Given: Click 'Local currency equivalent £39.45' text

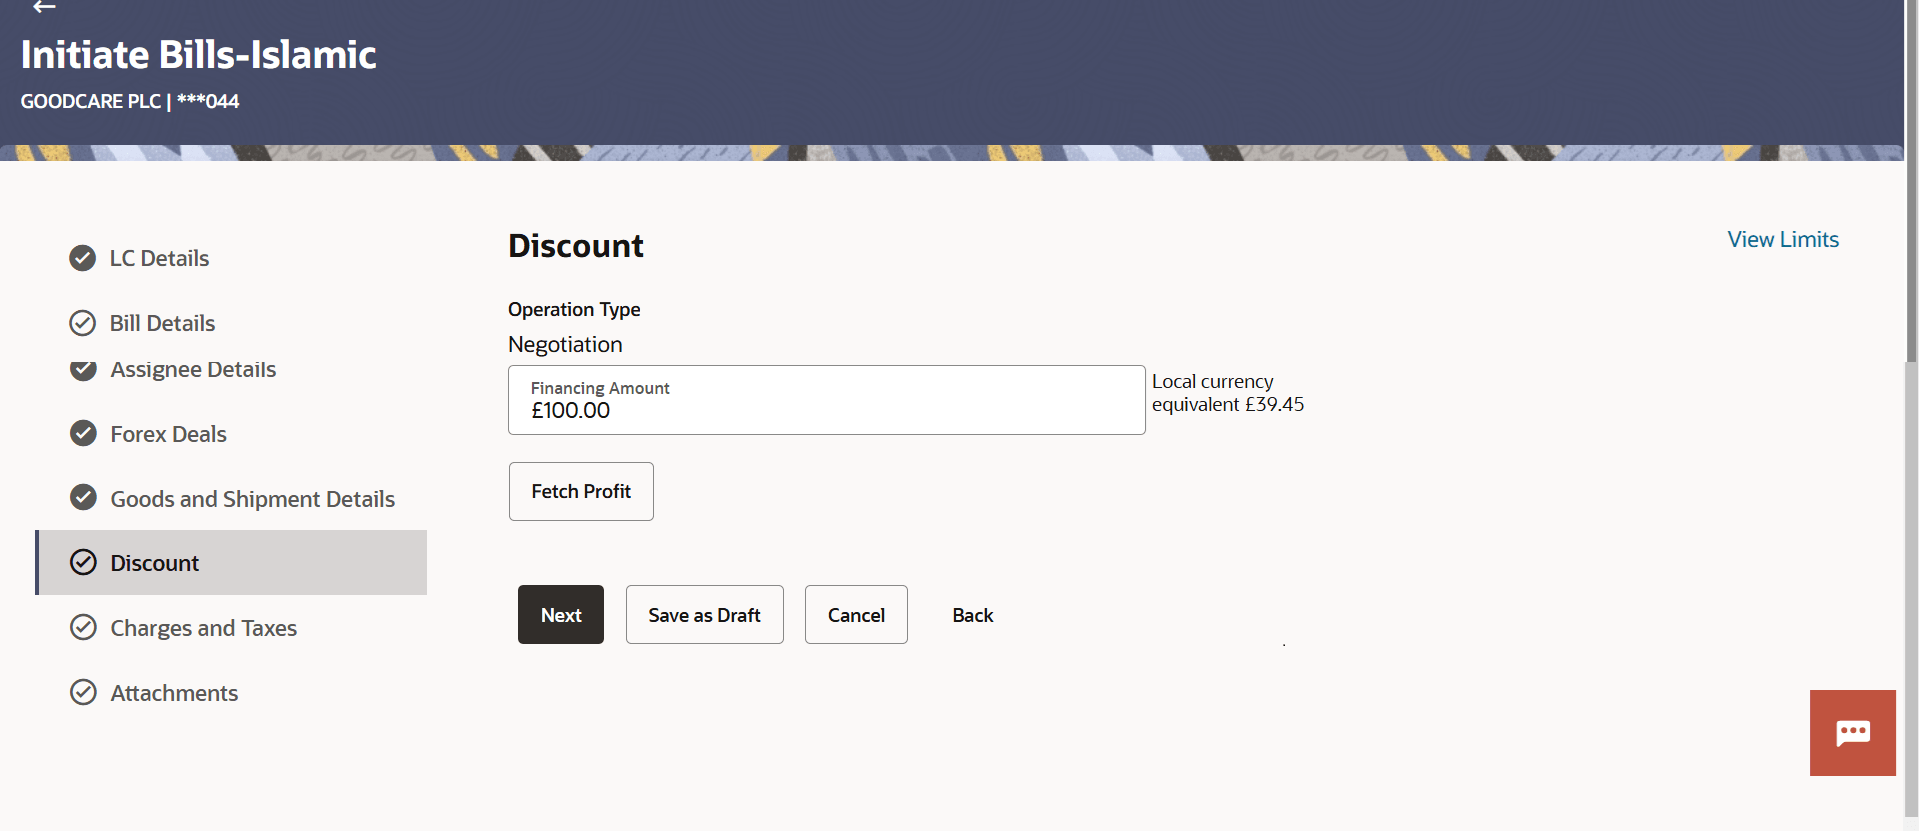Looking at the screenshot, I should tap(1228, 393).
